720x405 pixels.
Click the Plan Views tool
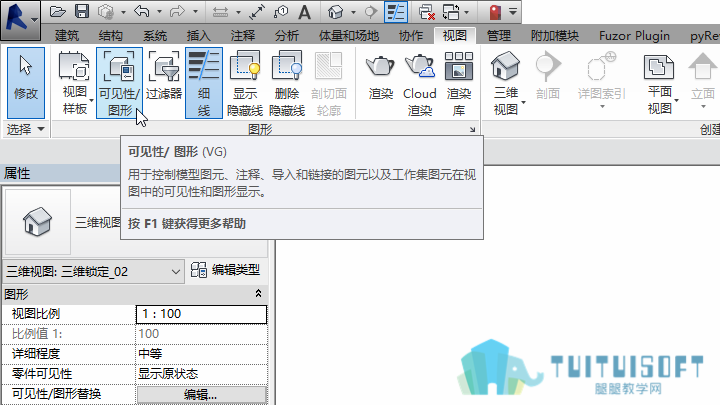click(x=660, y=83)
